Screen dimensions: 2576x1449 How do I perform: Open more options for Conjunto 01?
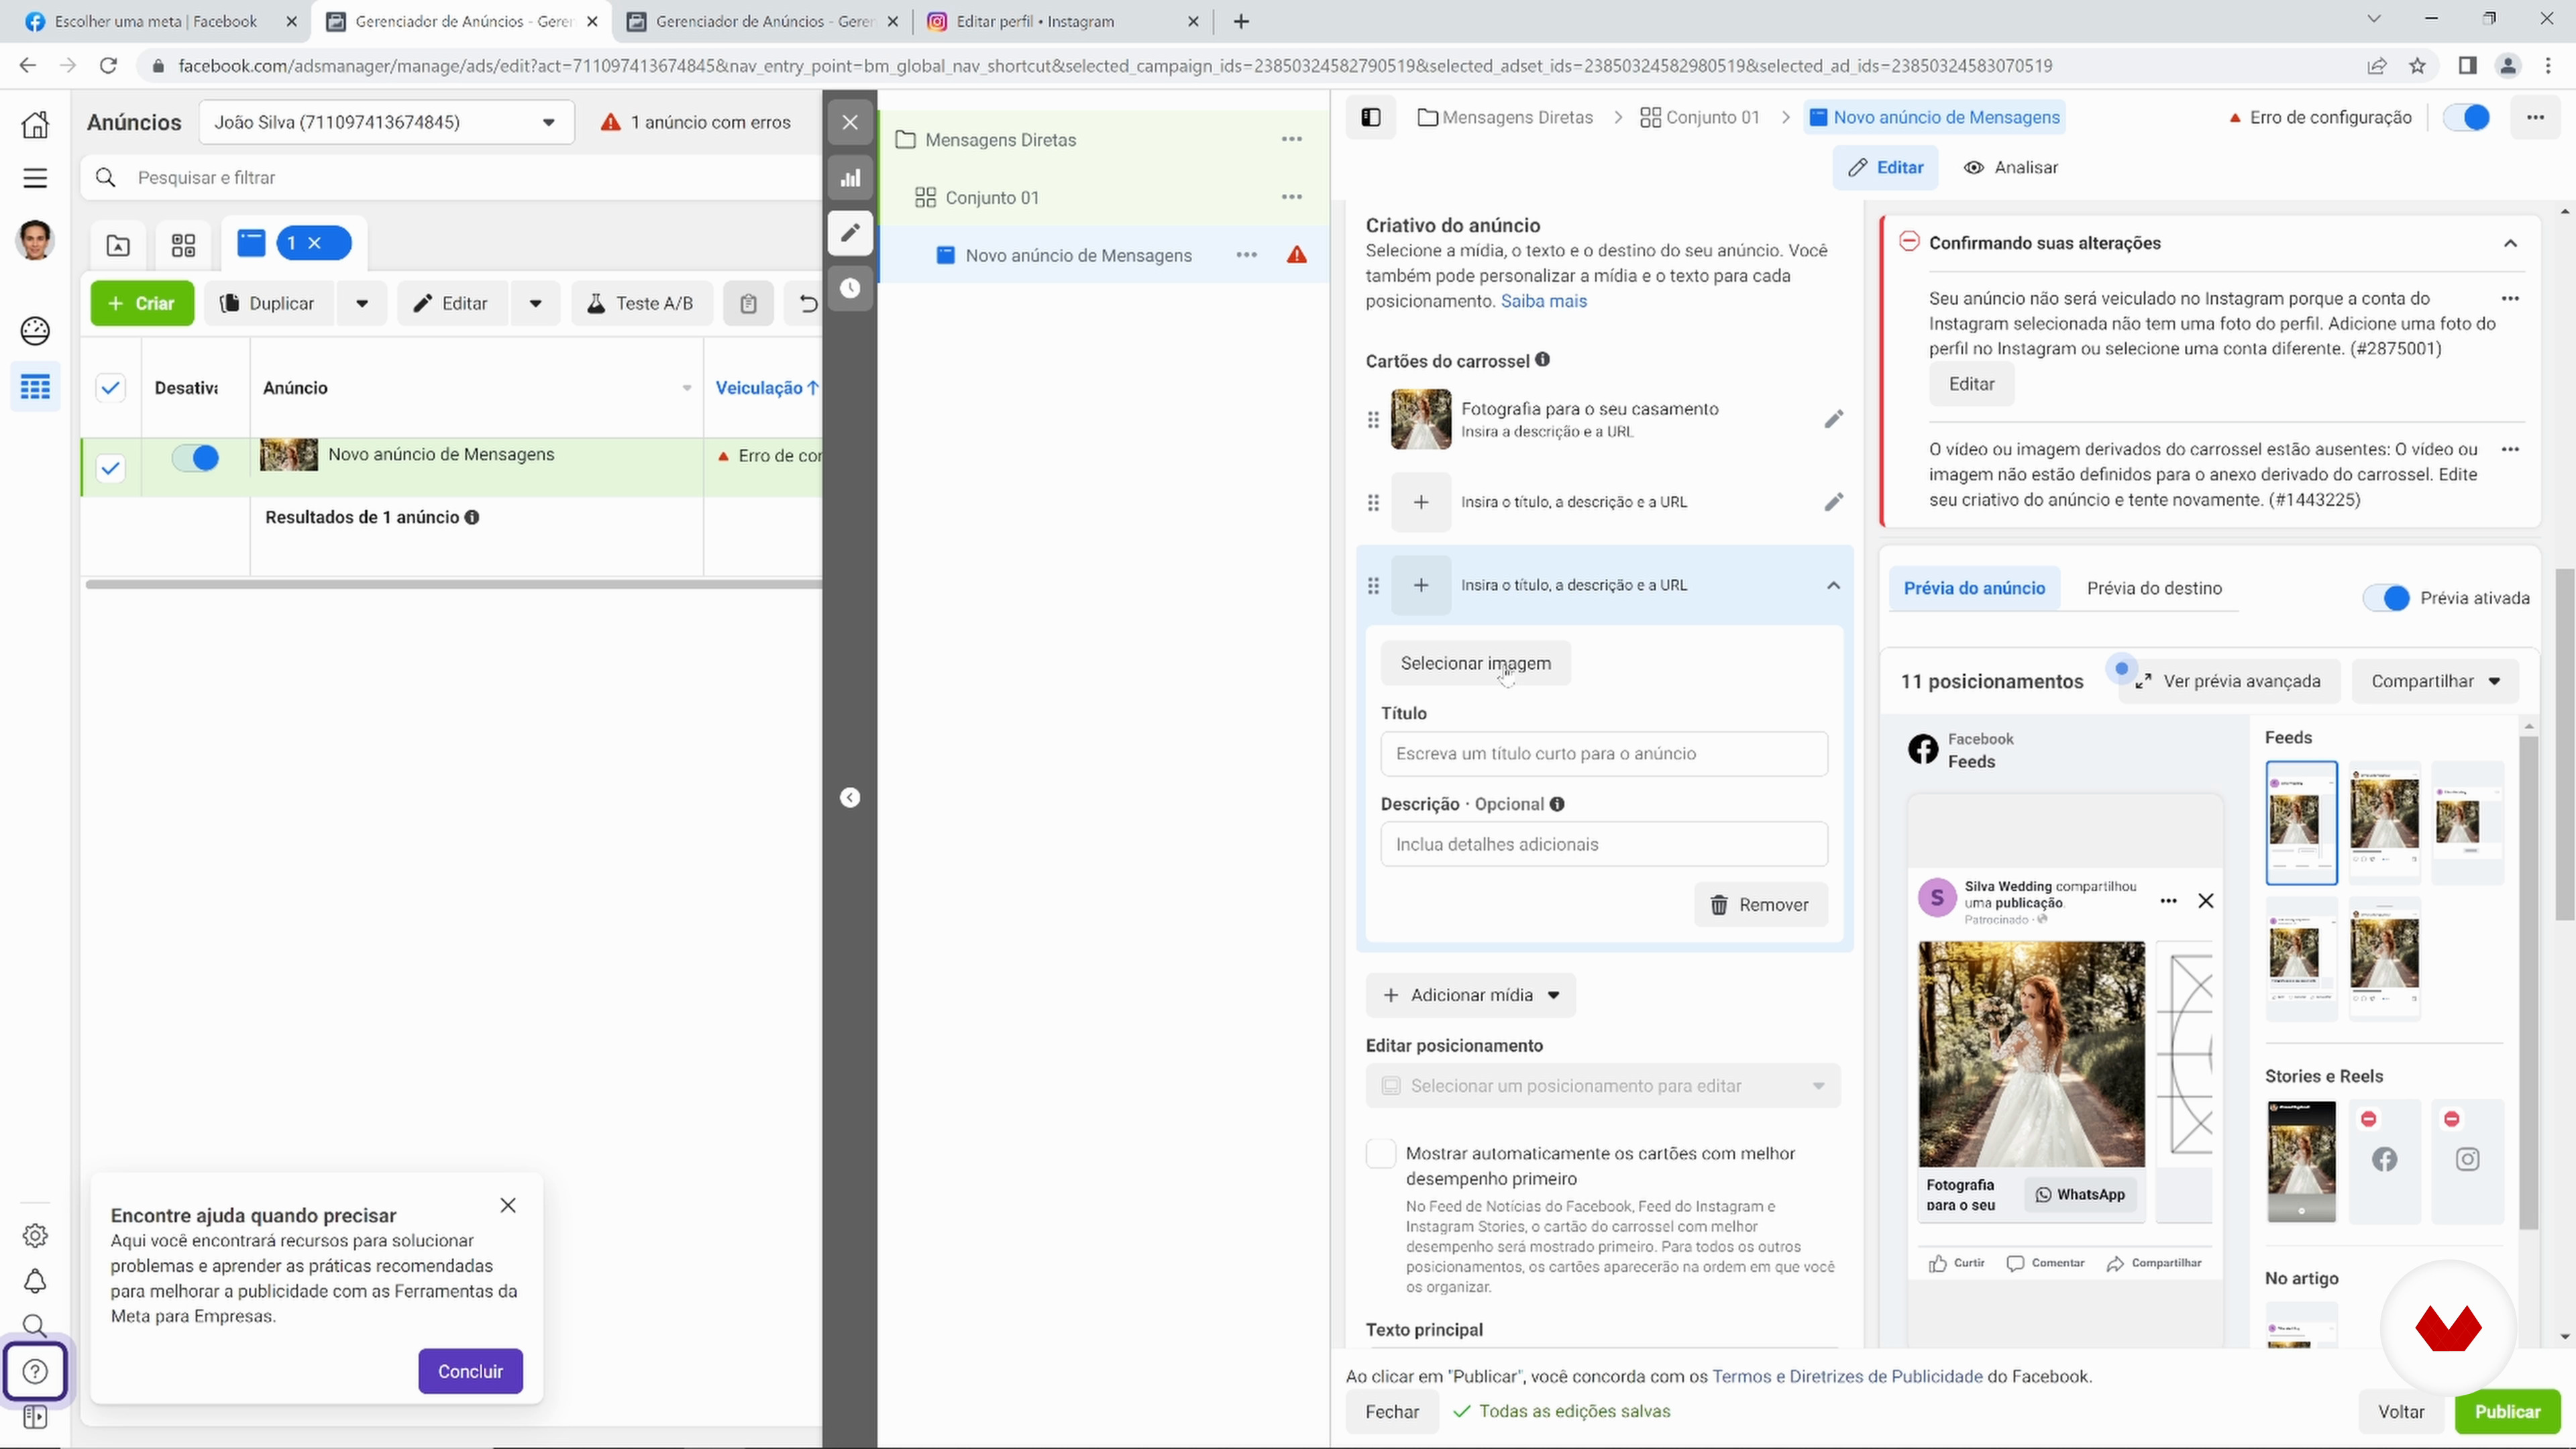[x=1292, y=198]
